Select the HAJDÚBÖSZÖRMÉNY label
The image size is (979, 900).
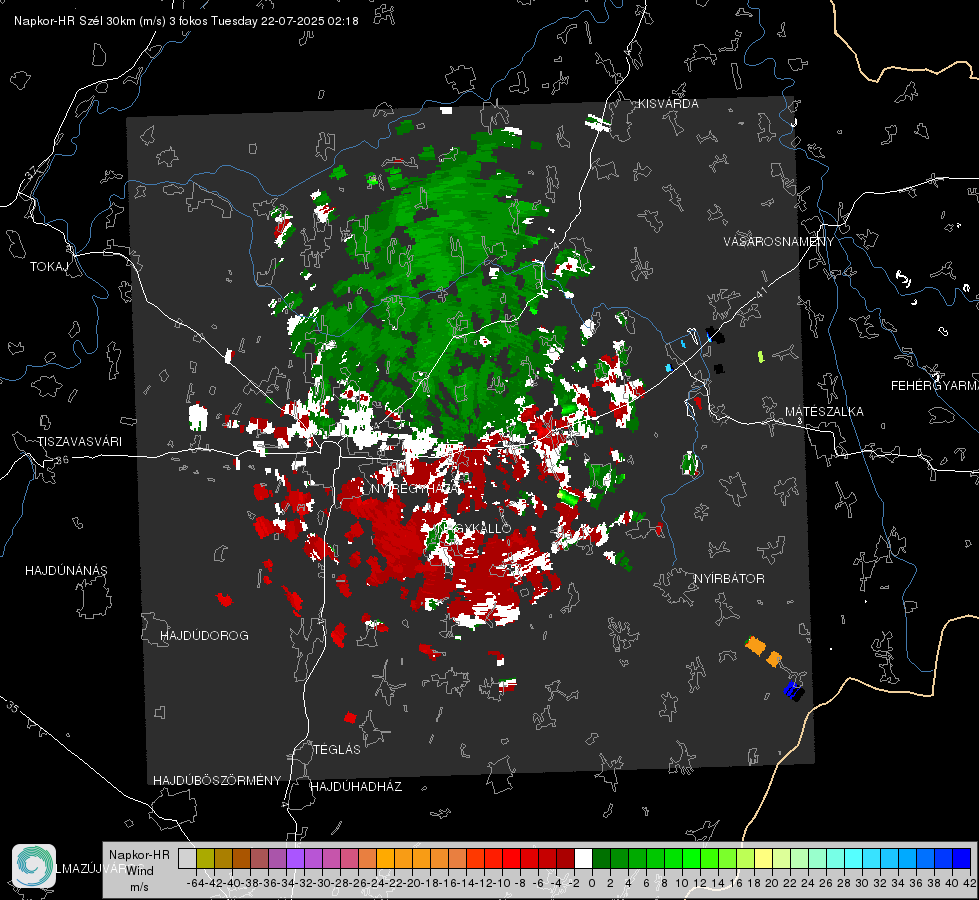(217, 781)
